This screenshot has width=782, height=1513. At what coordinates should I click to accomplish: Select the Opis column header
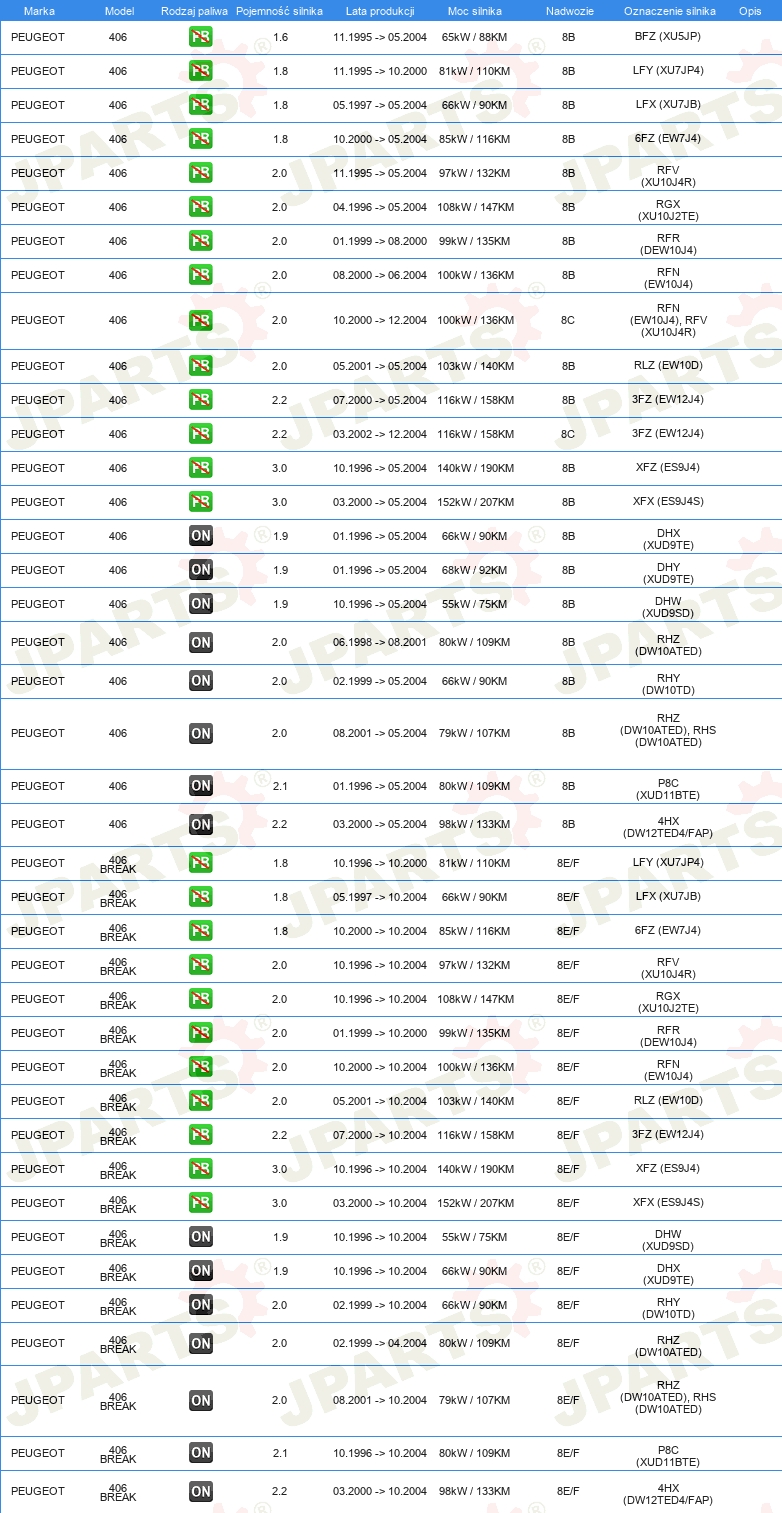pos(750,11)
